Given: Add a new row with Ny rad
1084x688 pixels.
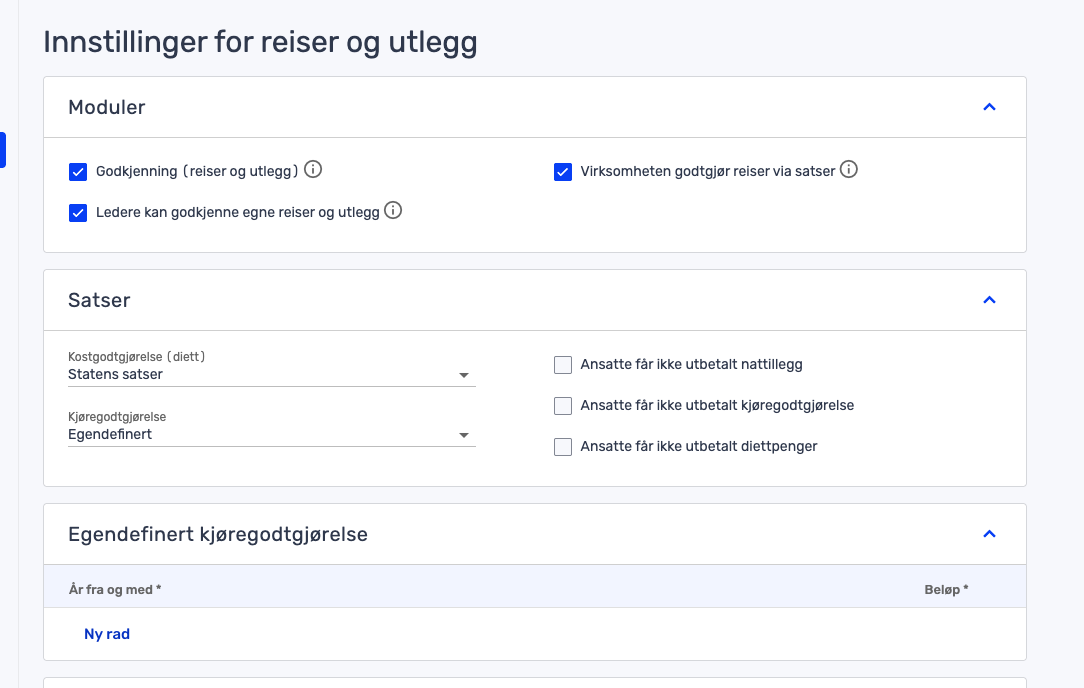Looking at the screenshot, I should point(107,634).
